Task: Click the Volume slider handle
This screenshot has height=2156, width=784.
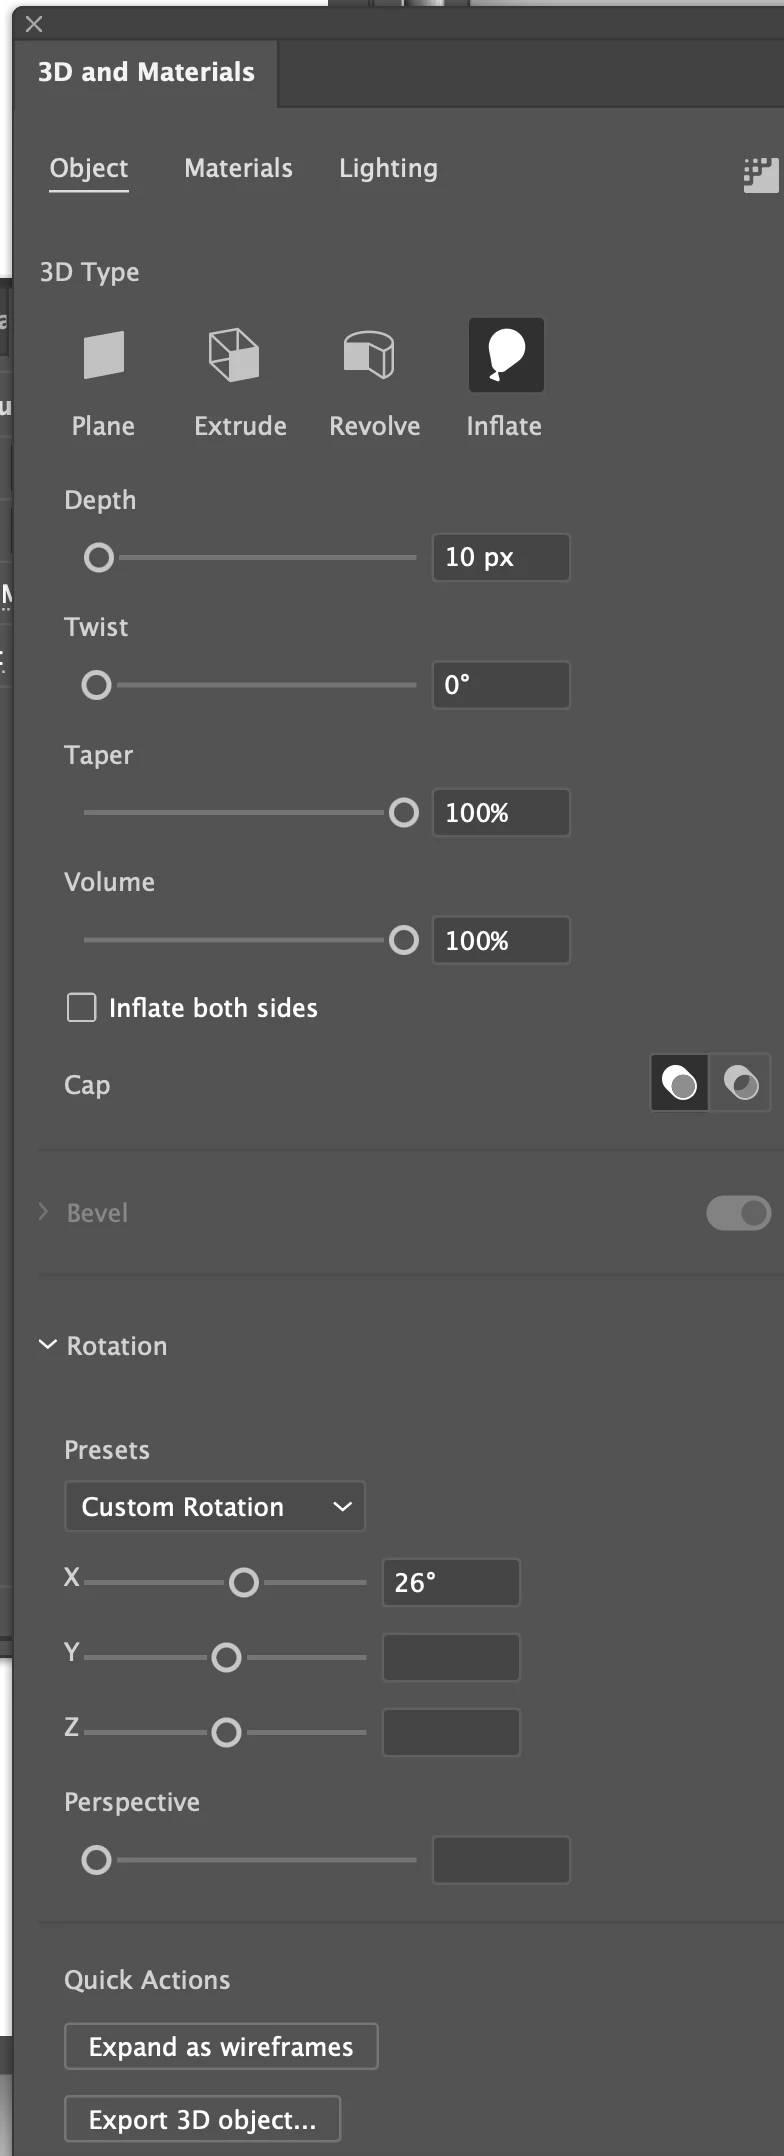Action: [404, 940]
